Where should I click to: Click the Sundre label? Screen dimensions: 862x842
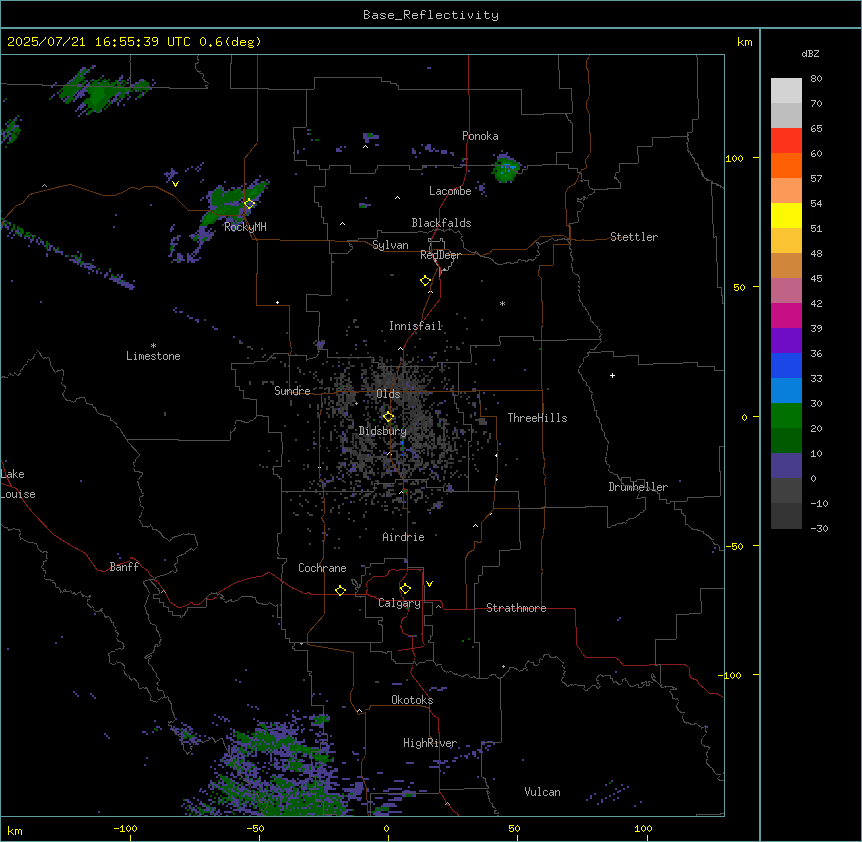coord(292,391)
